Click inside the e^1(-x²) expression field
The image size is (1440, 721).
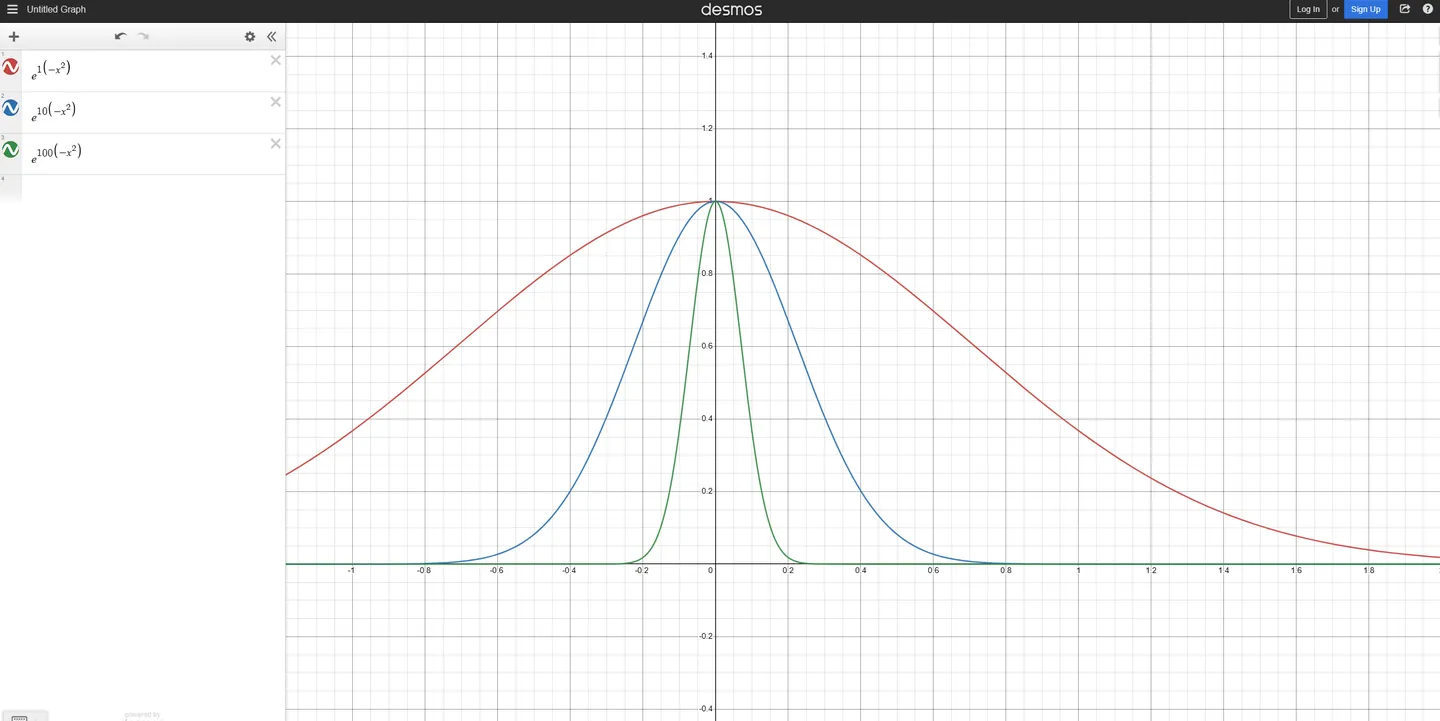tap(150, 70)
